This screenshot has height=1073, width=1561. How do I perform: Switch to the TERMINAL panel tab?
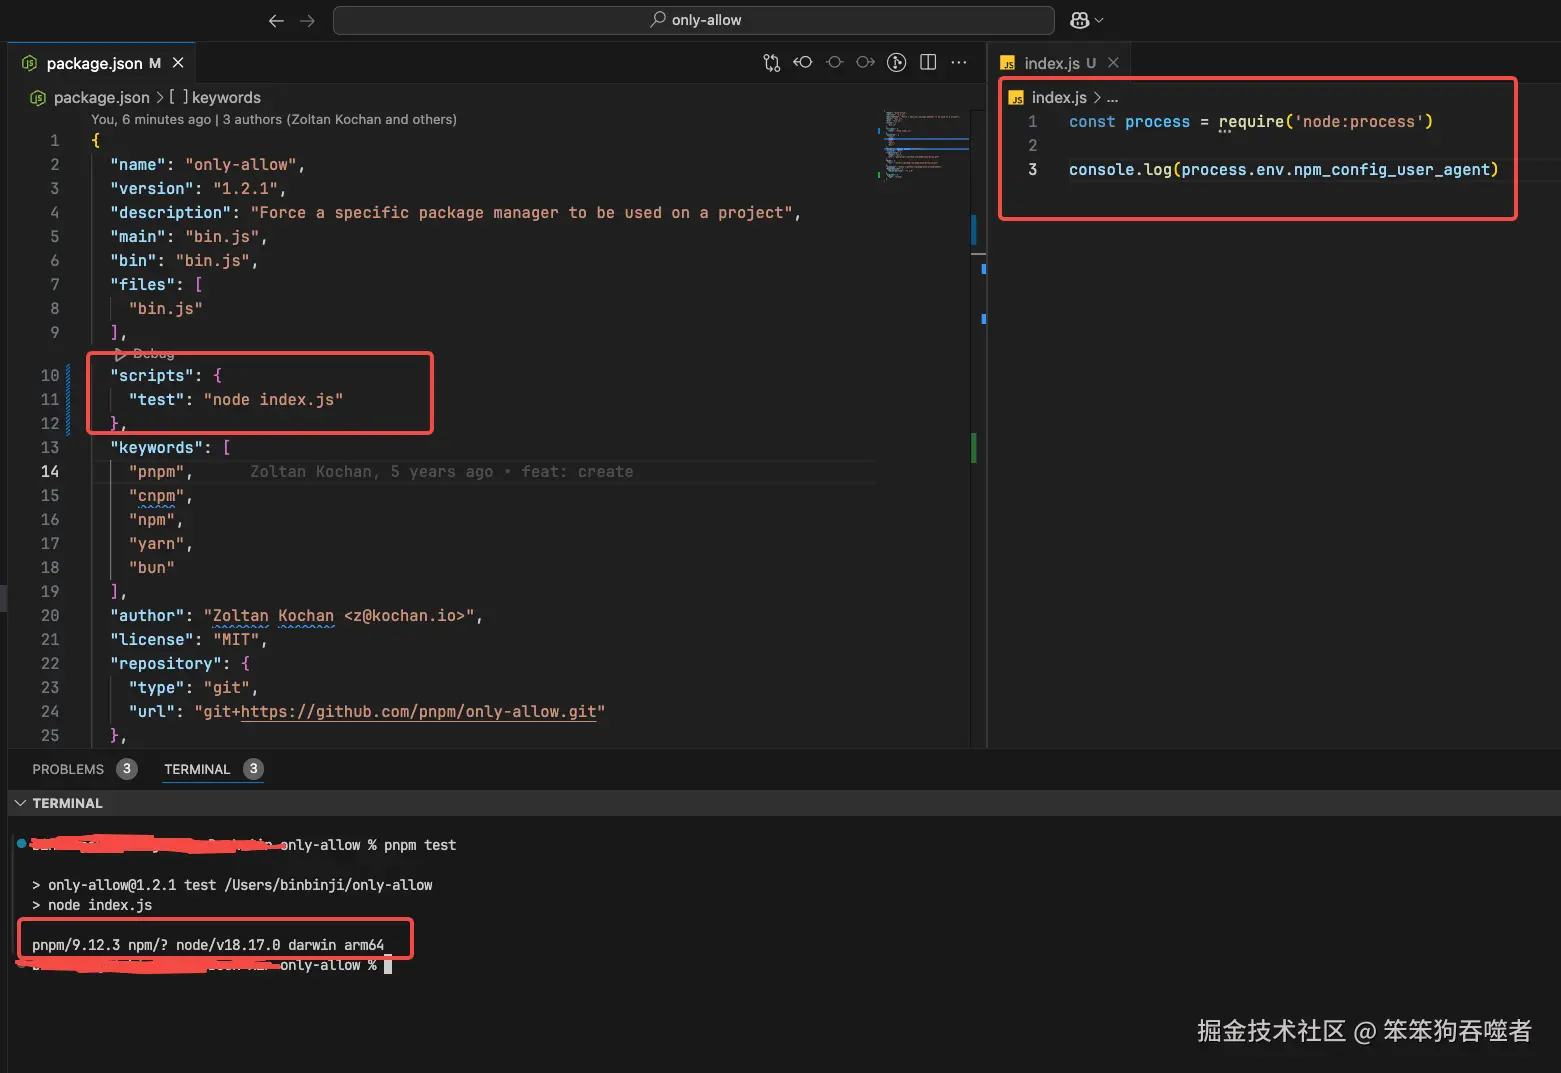tap(197, 769)
